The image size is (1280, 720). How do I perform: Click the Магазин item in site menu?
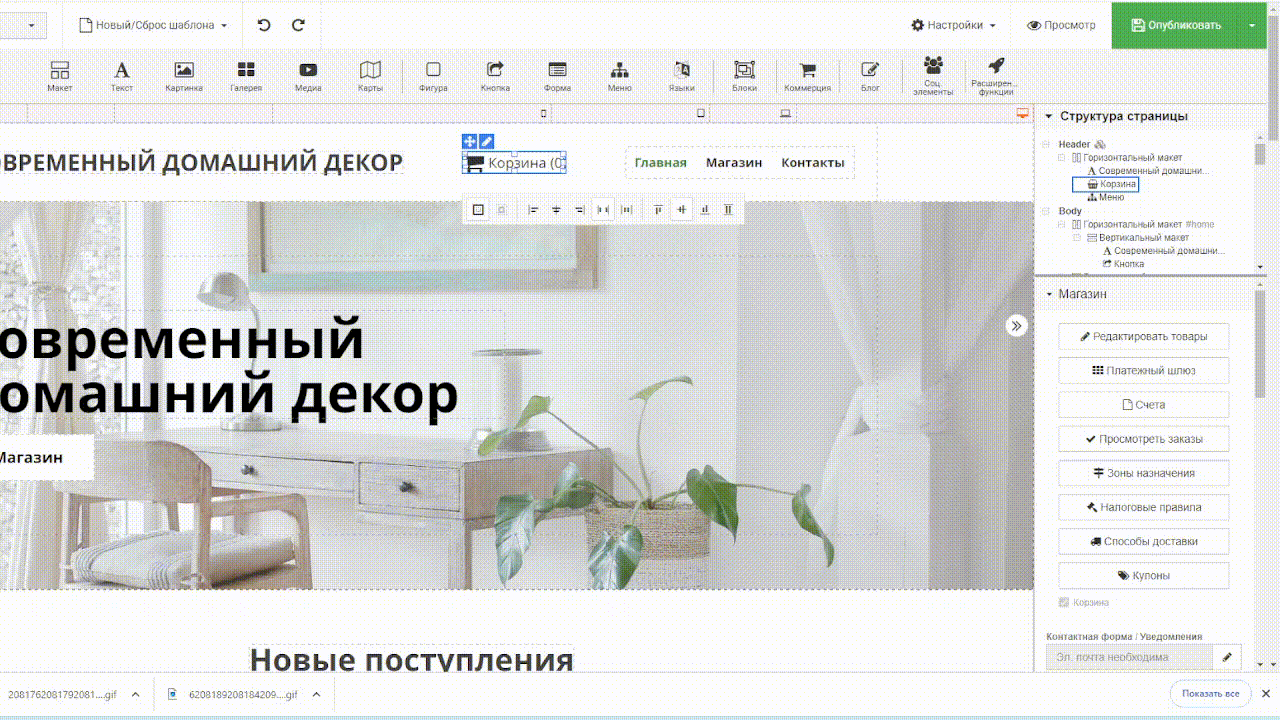(734, 163)
